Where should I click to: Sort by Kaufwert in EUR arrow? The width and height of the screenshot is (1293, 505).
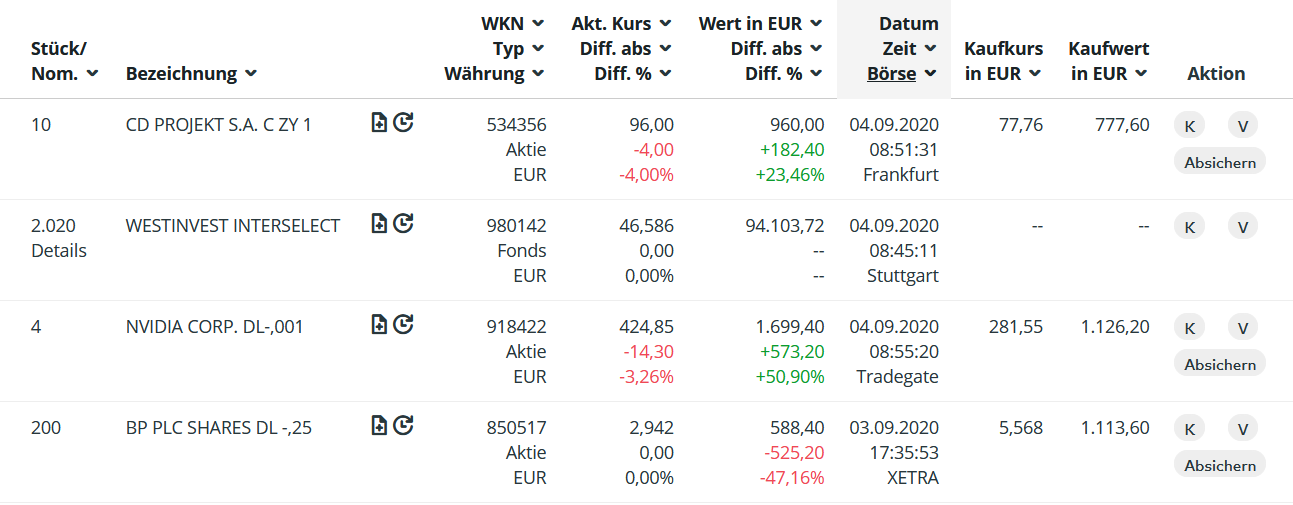click(1141, 74)
